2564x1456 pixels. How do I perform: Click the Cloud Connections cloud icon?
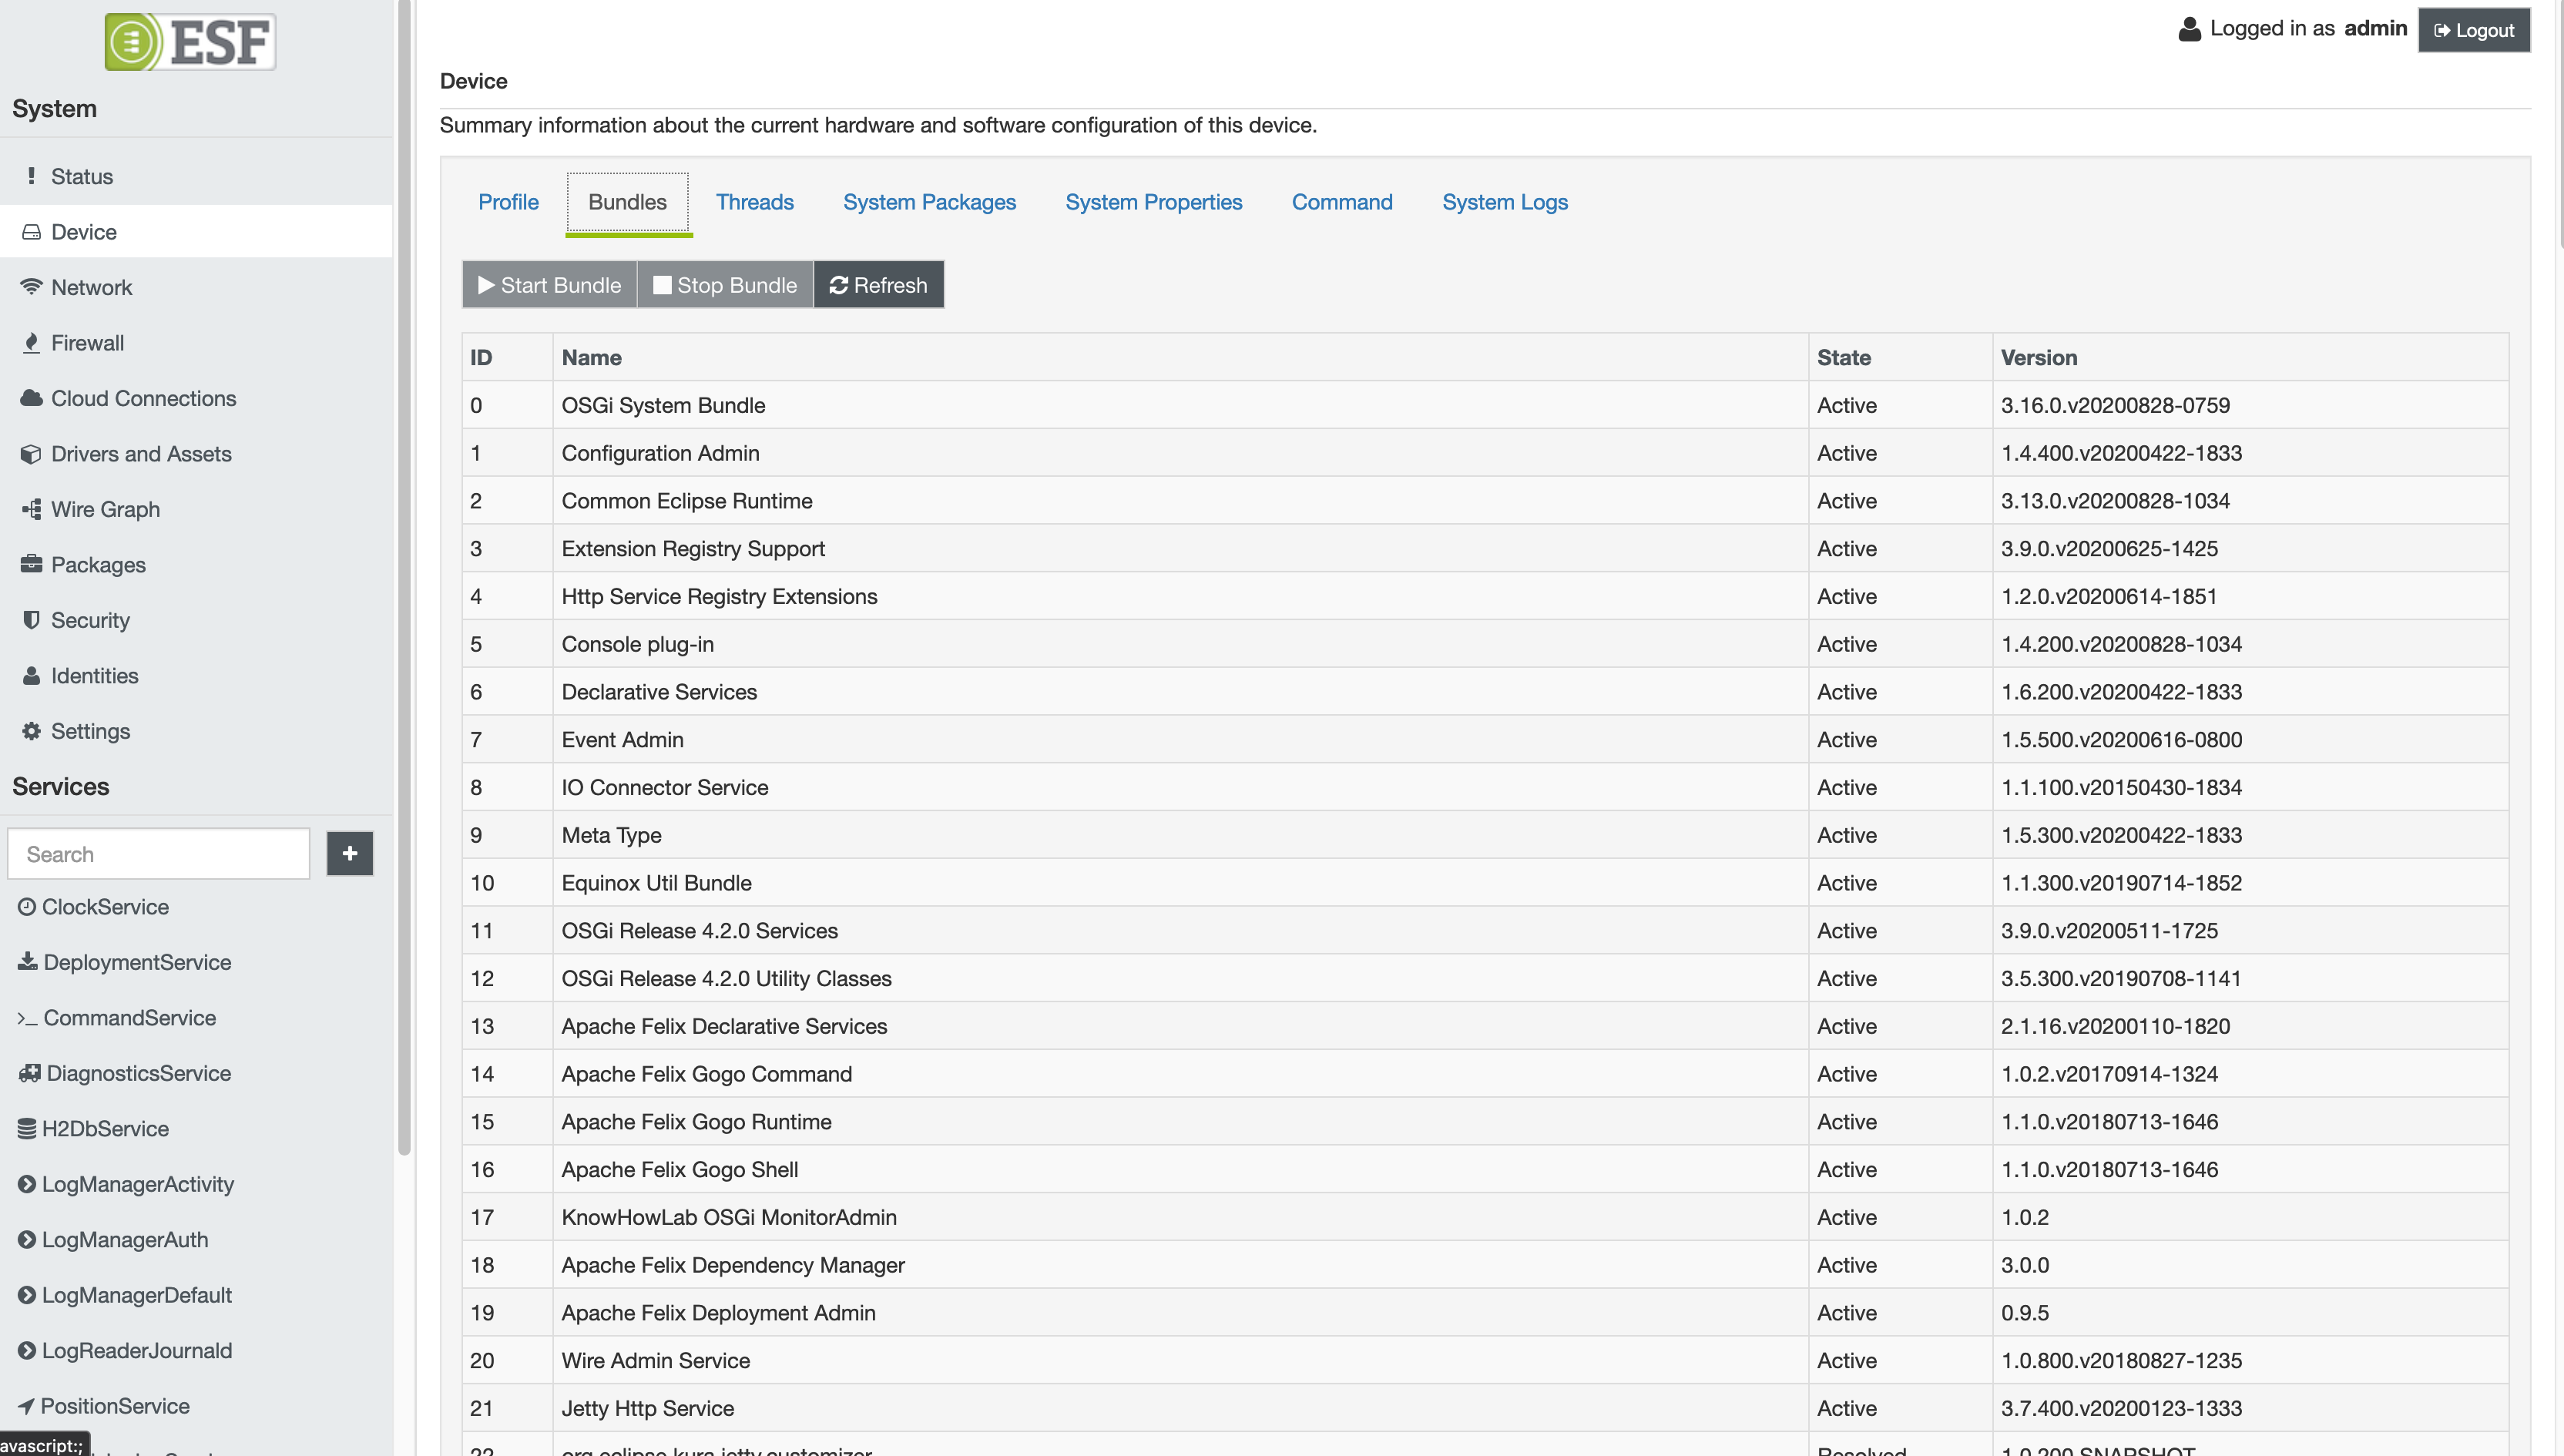point(31,398)
